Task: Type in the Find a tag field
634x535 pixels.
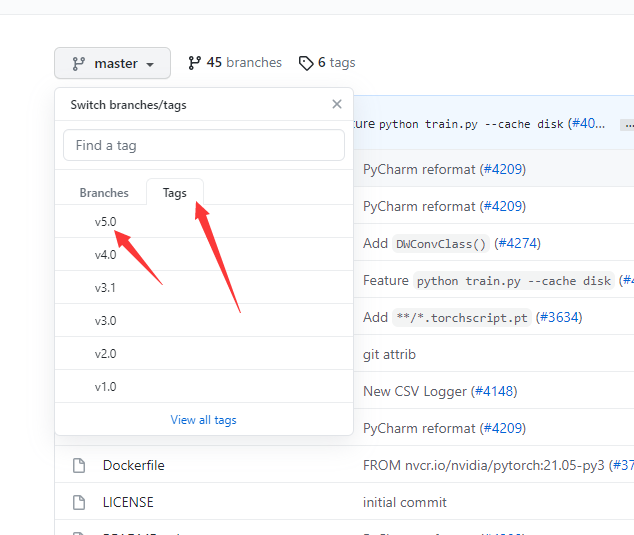Action: tap(204, 145)
